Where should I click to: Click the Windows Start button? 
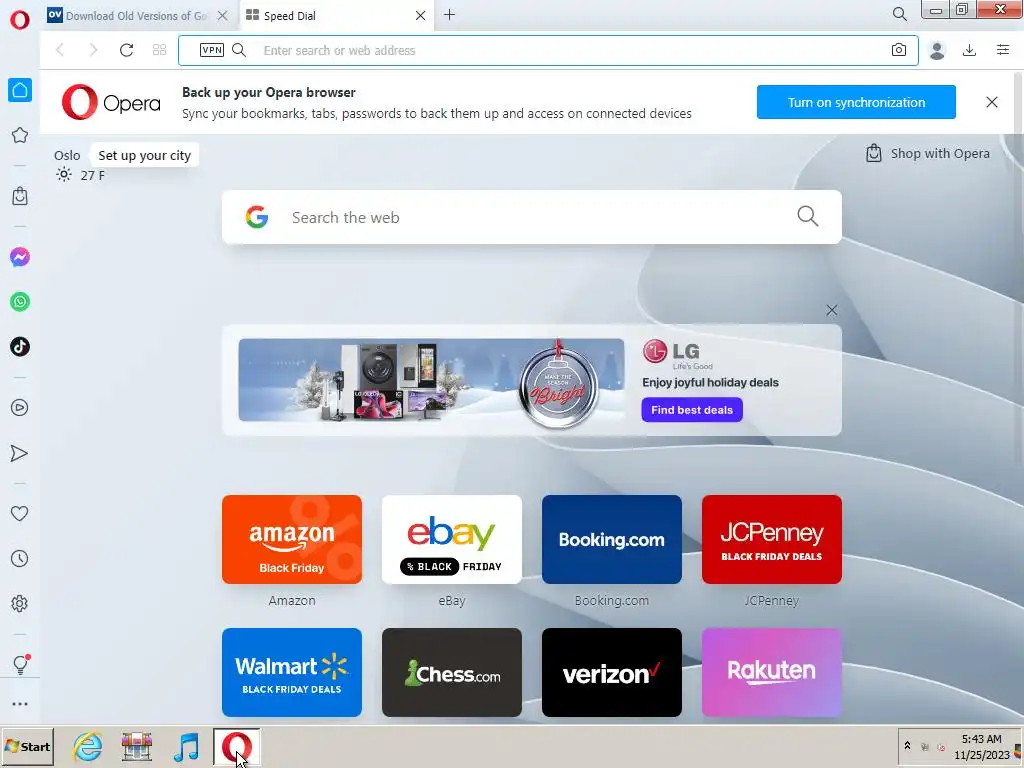coord(27,746)
